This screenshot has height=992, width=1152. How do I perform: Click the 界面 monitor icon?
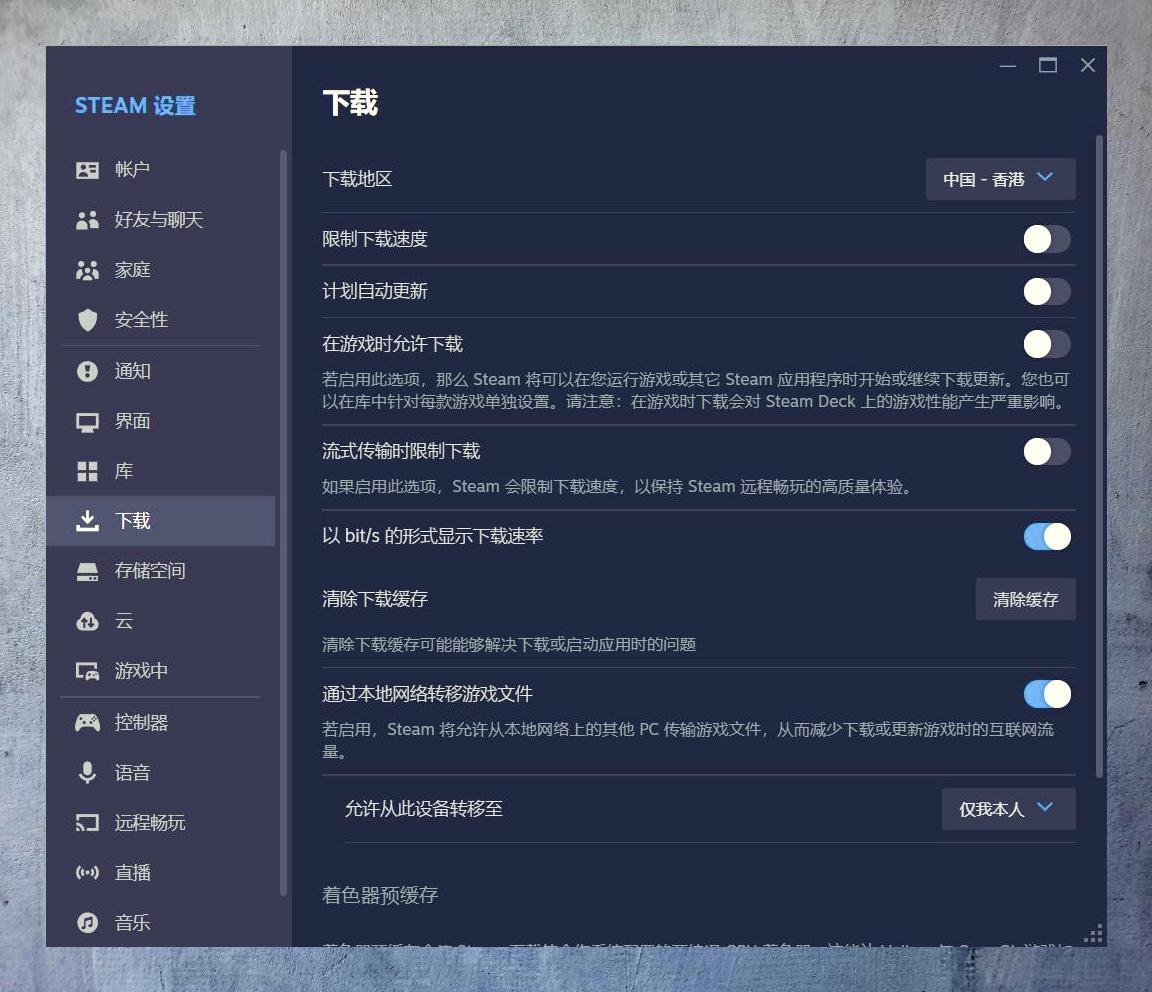tap(87, 422)
